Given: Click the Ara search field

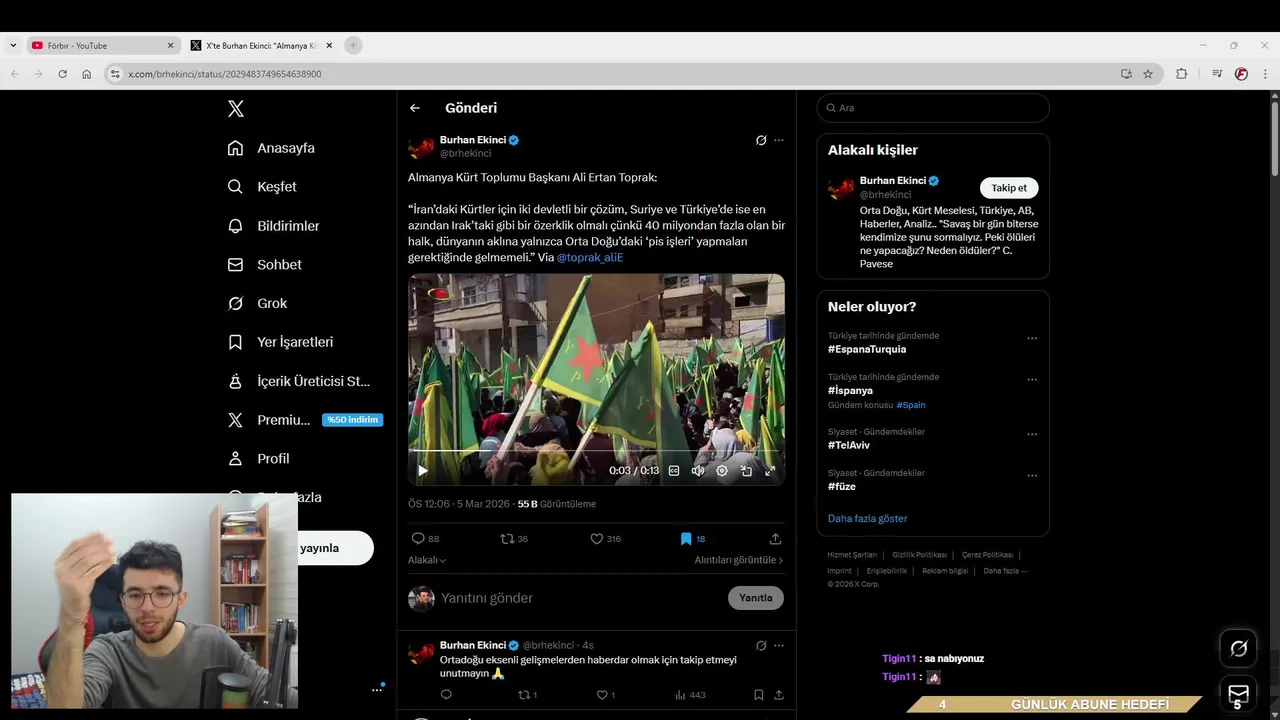Looking at the screenshot, I should (x=933, y=108).
